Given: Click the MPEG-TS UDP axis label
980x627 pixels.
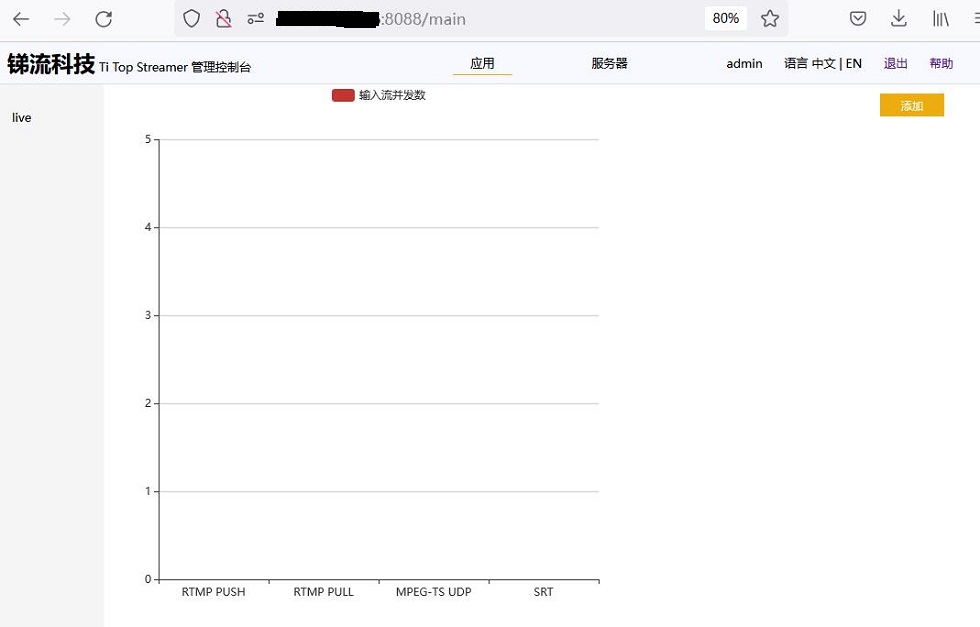Looking at the screenshot, I should pos(434,591).
